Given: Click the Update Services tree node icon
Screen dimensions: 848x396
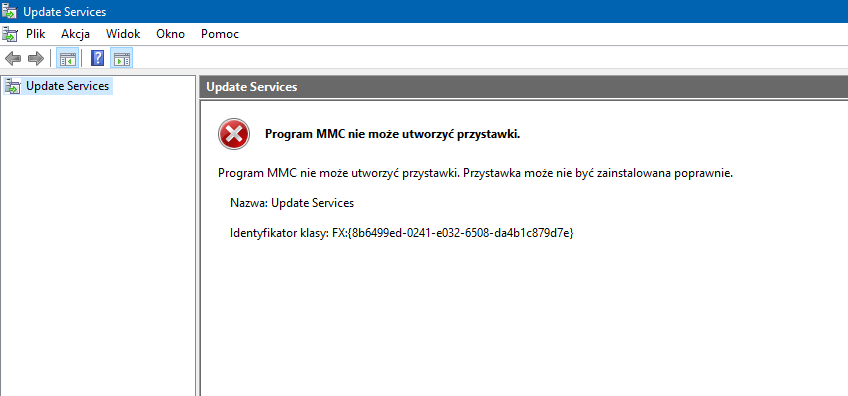Looking at the screenshot, I should (13, 86).
